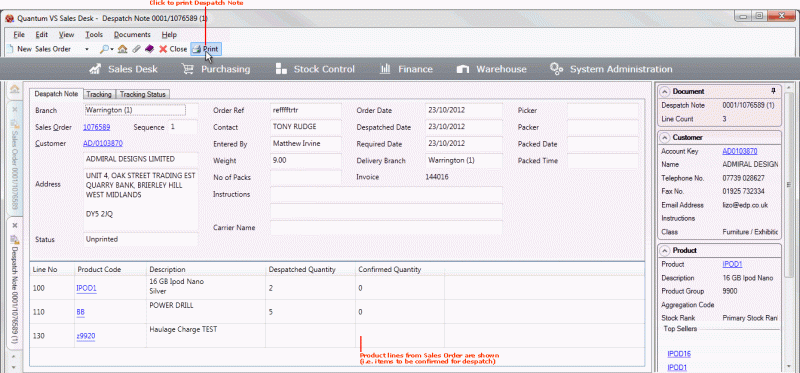This screenshot has height=373, width=800.
Task: Click the System Administration gears icon
Action: tap(556, 69)
